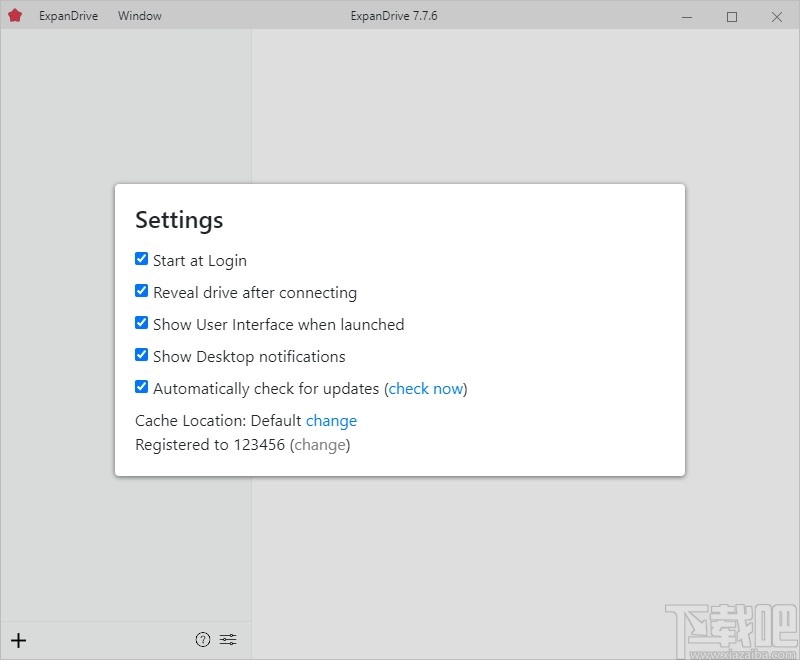
Task: Open the Window menu
Action: [139, 16]
